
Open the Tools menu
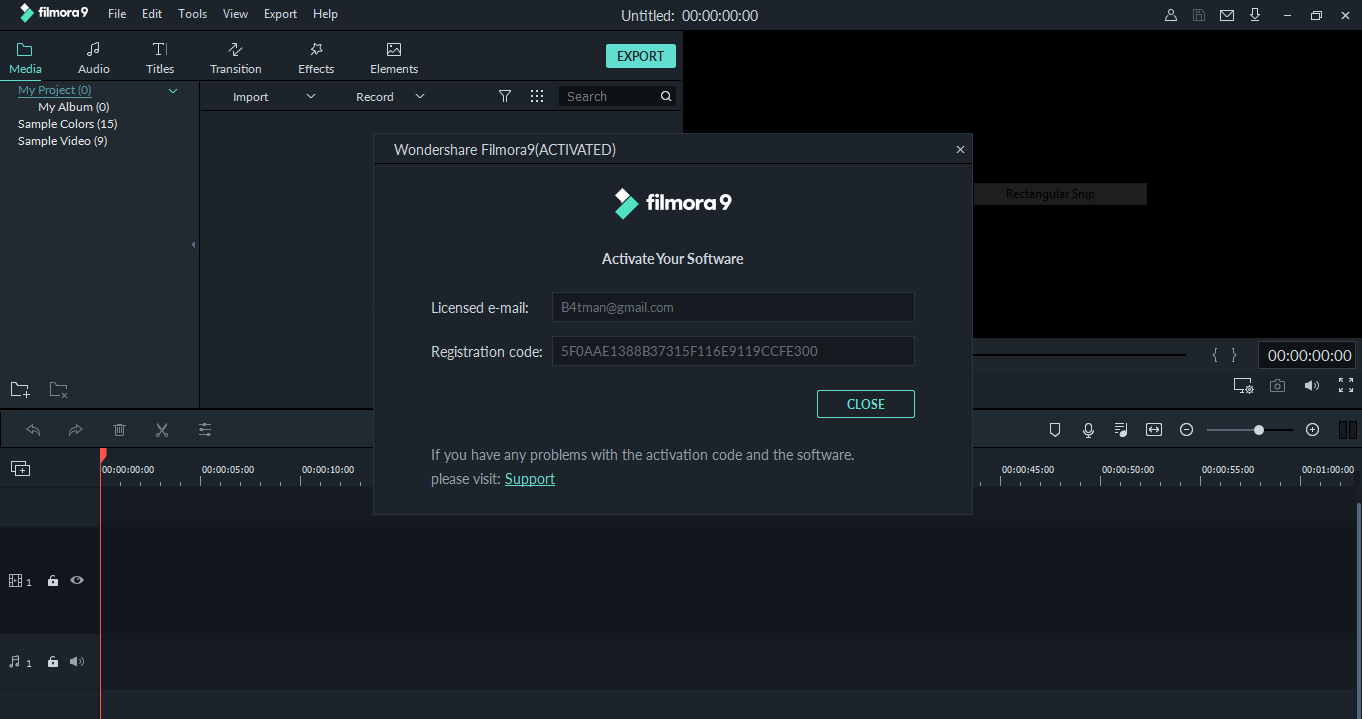193,14
